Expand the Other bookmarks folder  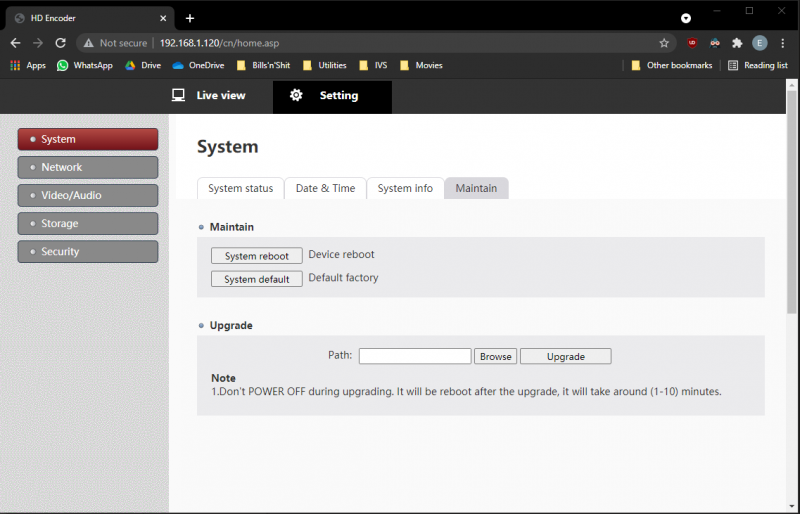(x=672, y=65)
